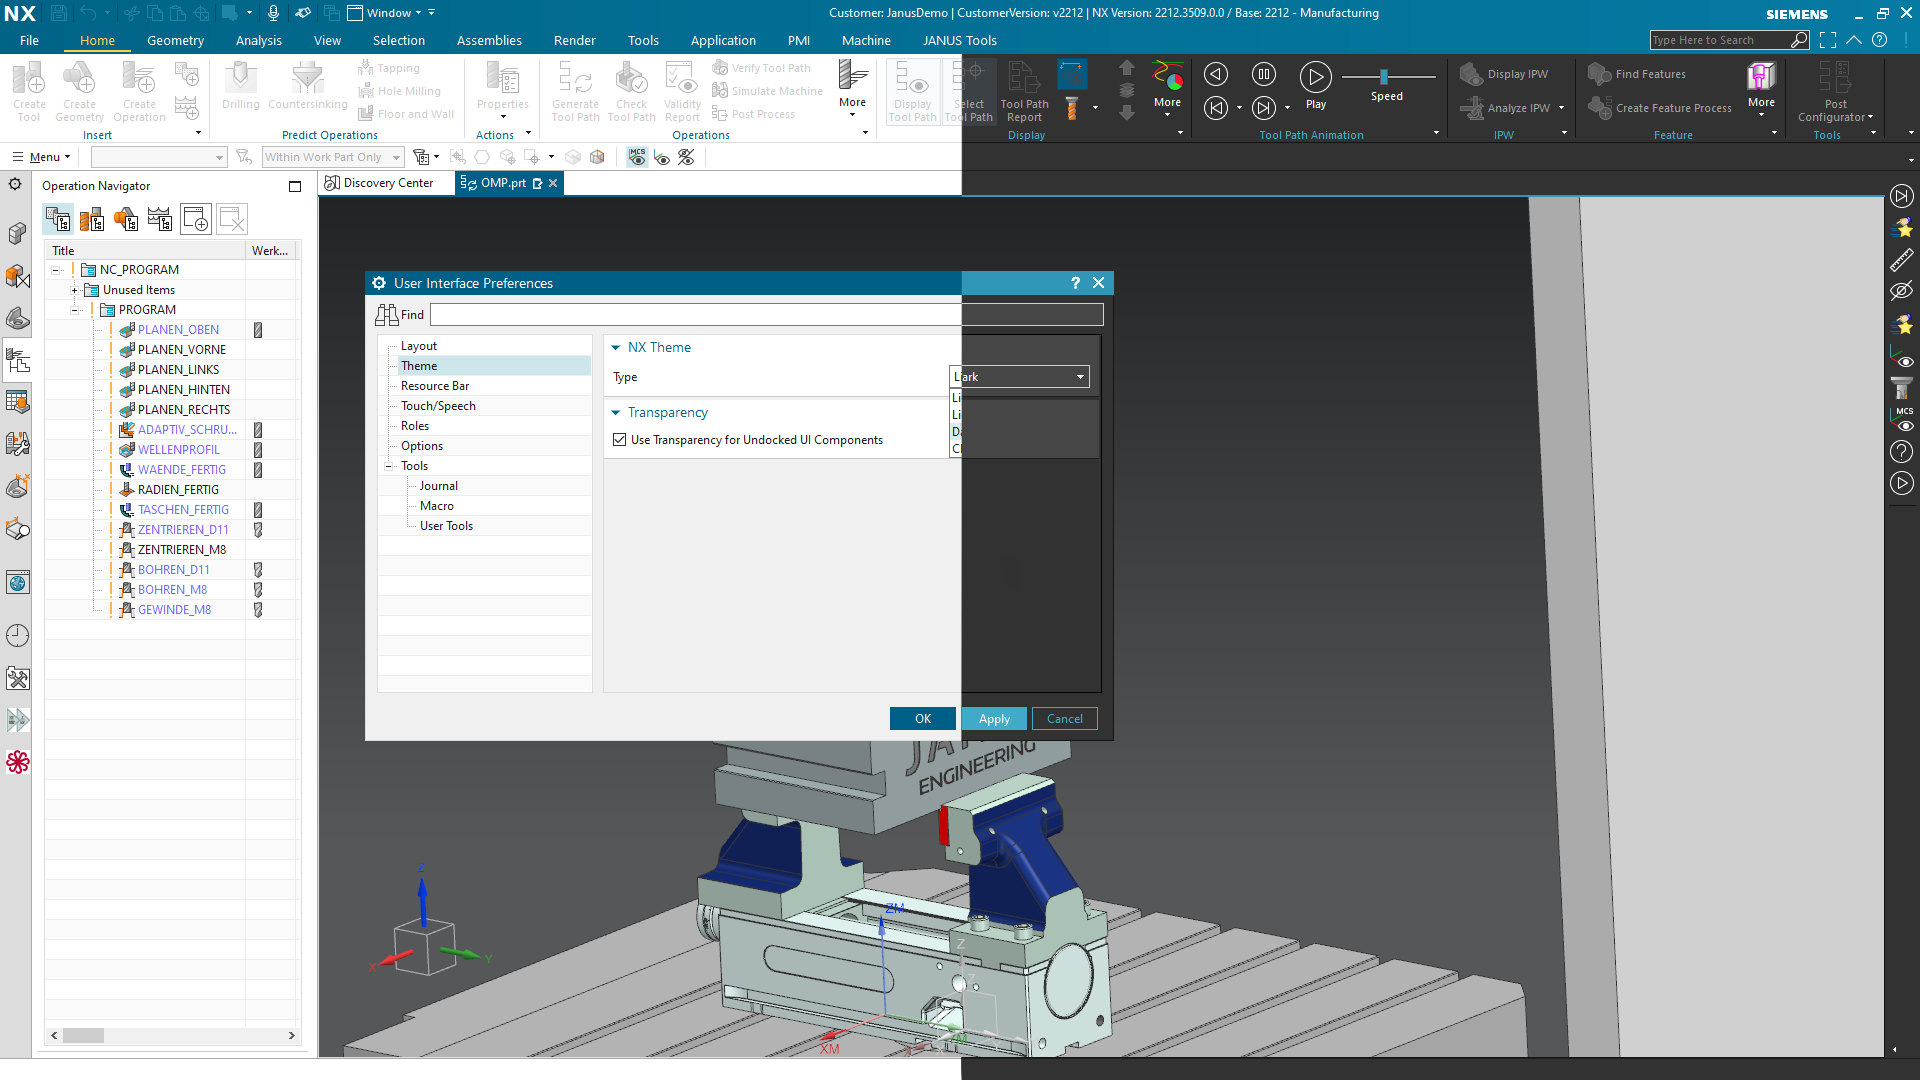Click the Tool Path Report icon

point(1024,78)
